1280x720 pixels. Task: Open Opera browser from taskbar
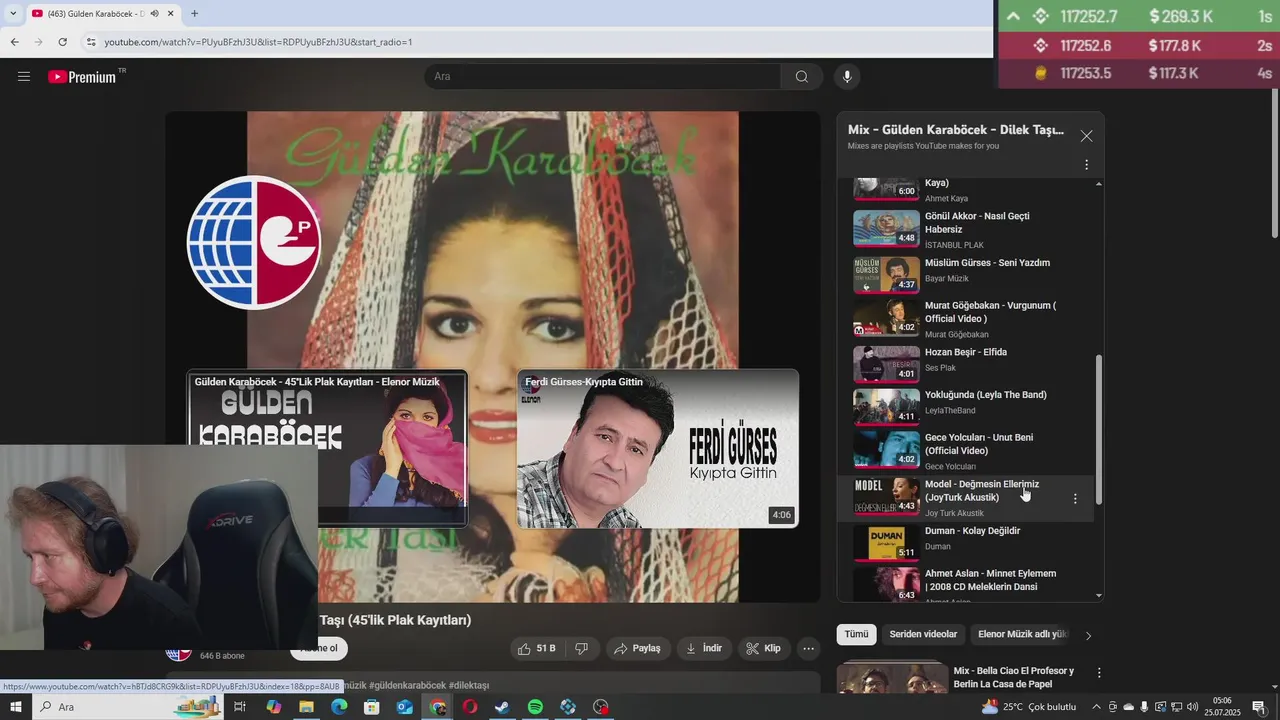(x=469, y=707)
